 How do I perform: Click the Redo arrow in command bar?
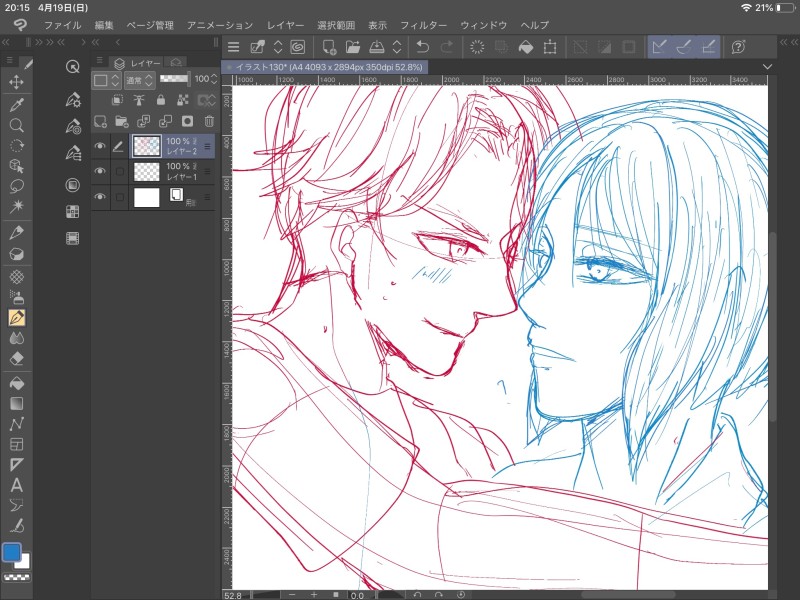[446, 47]
